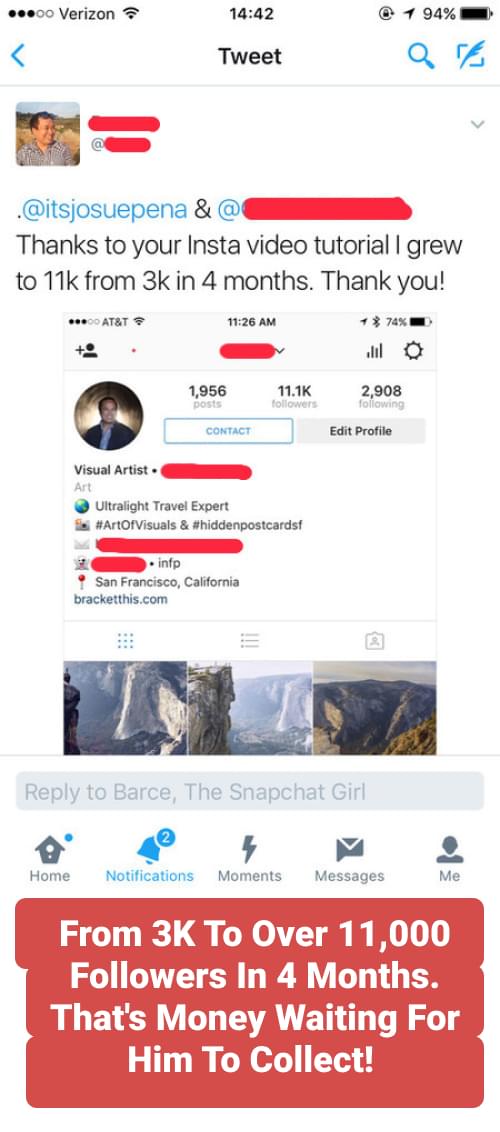Open the Notifications tab
500x1132 pixels.
tap(149, 858)
